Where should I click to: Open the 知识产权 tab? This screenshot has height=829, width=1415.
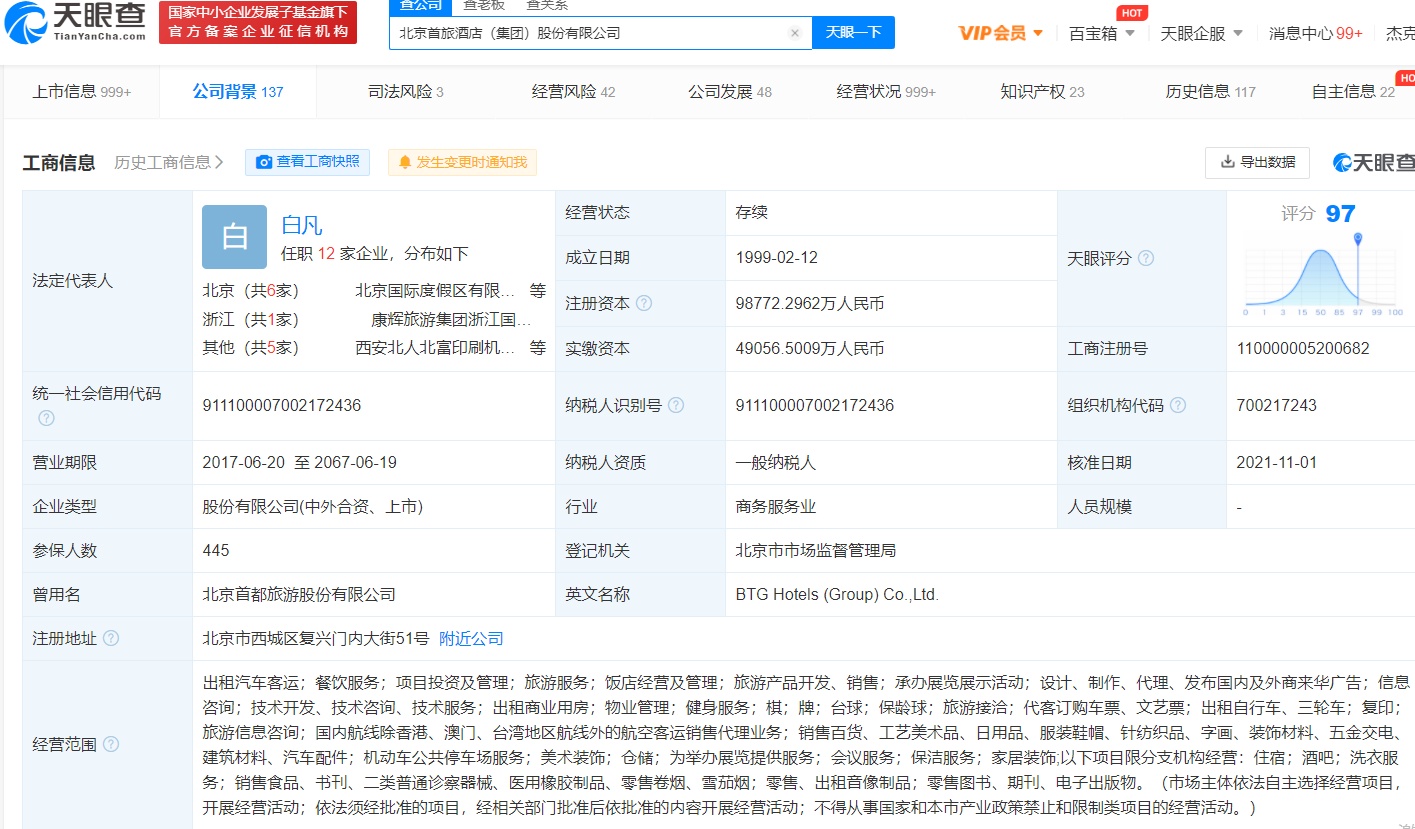[1042, 92]
